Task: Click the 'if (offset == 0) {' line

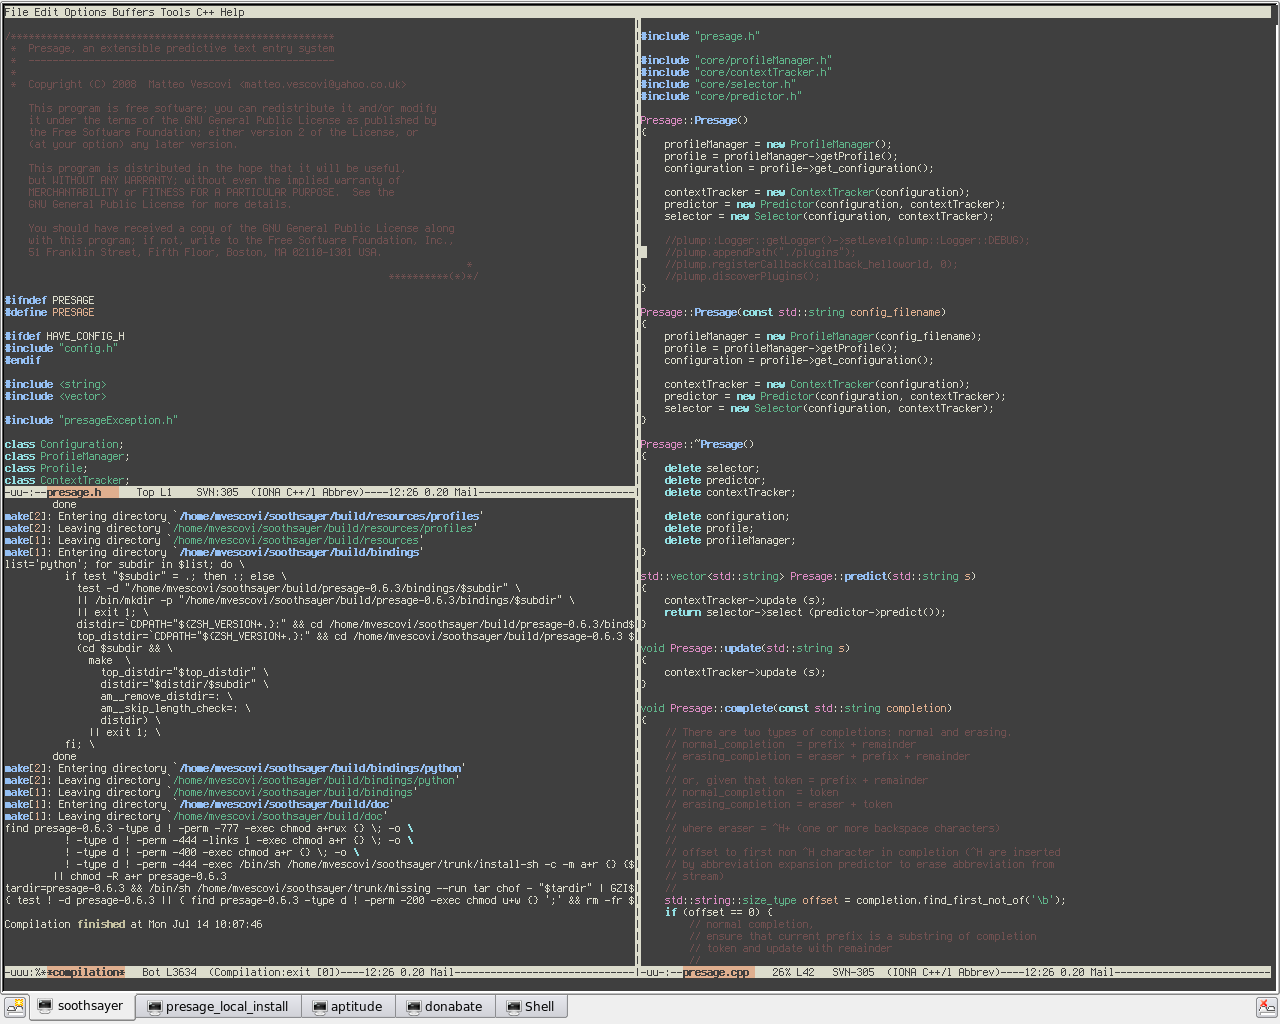Action: pos(718,912)
